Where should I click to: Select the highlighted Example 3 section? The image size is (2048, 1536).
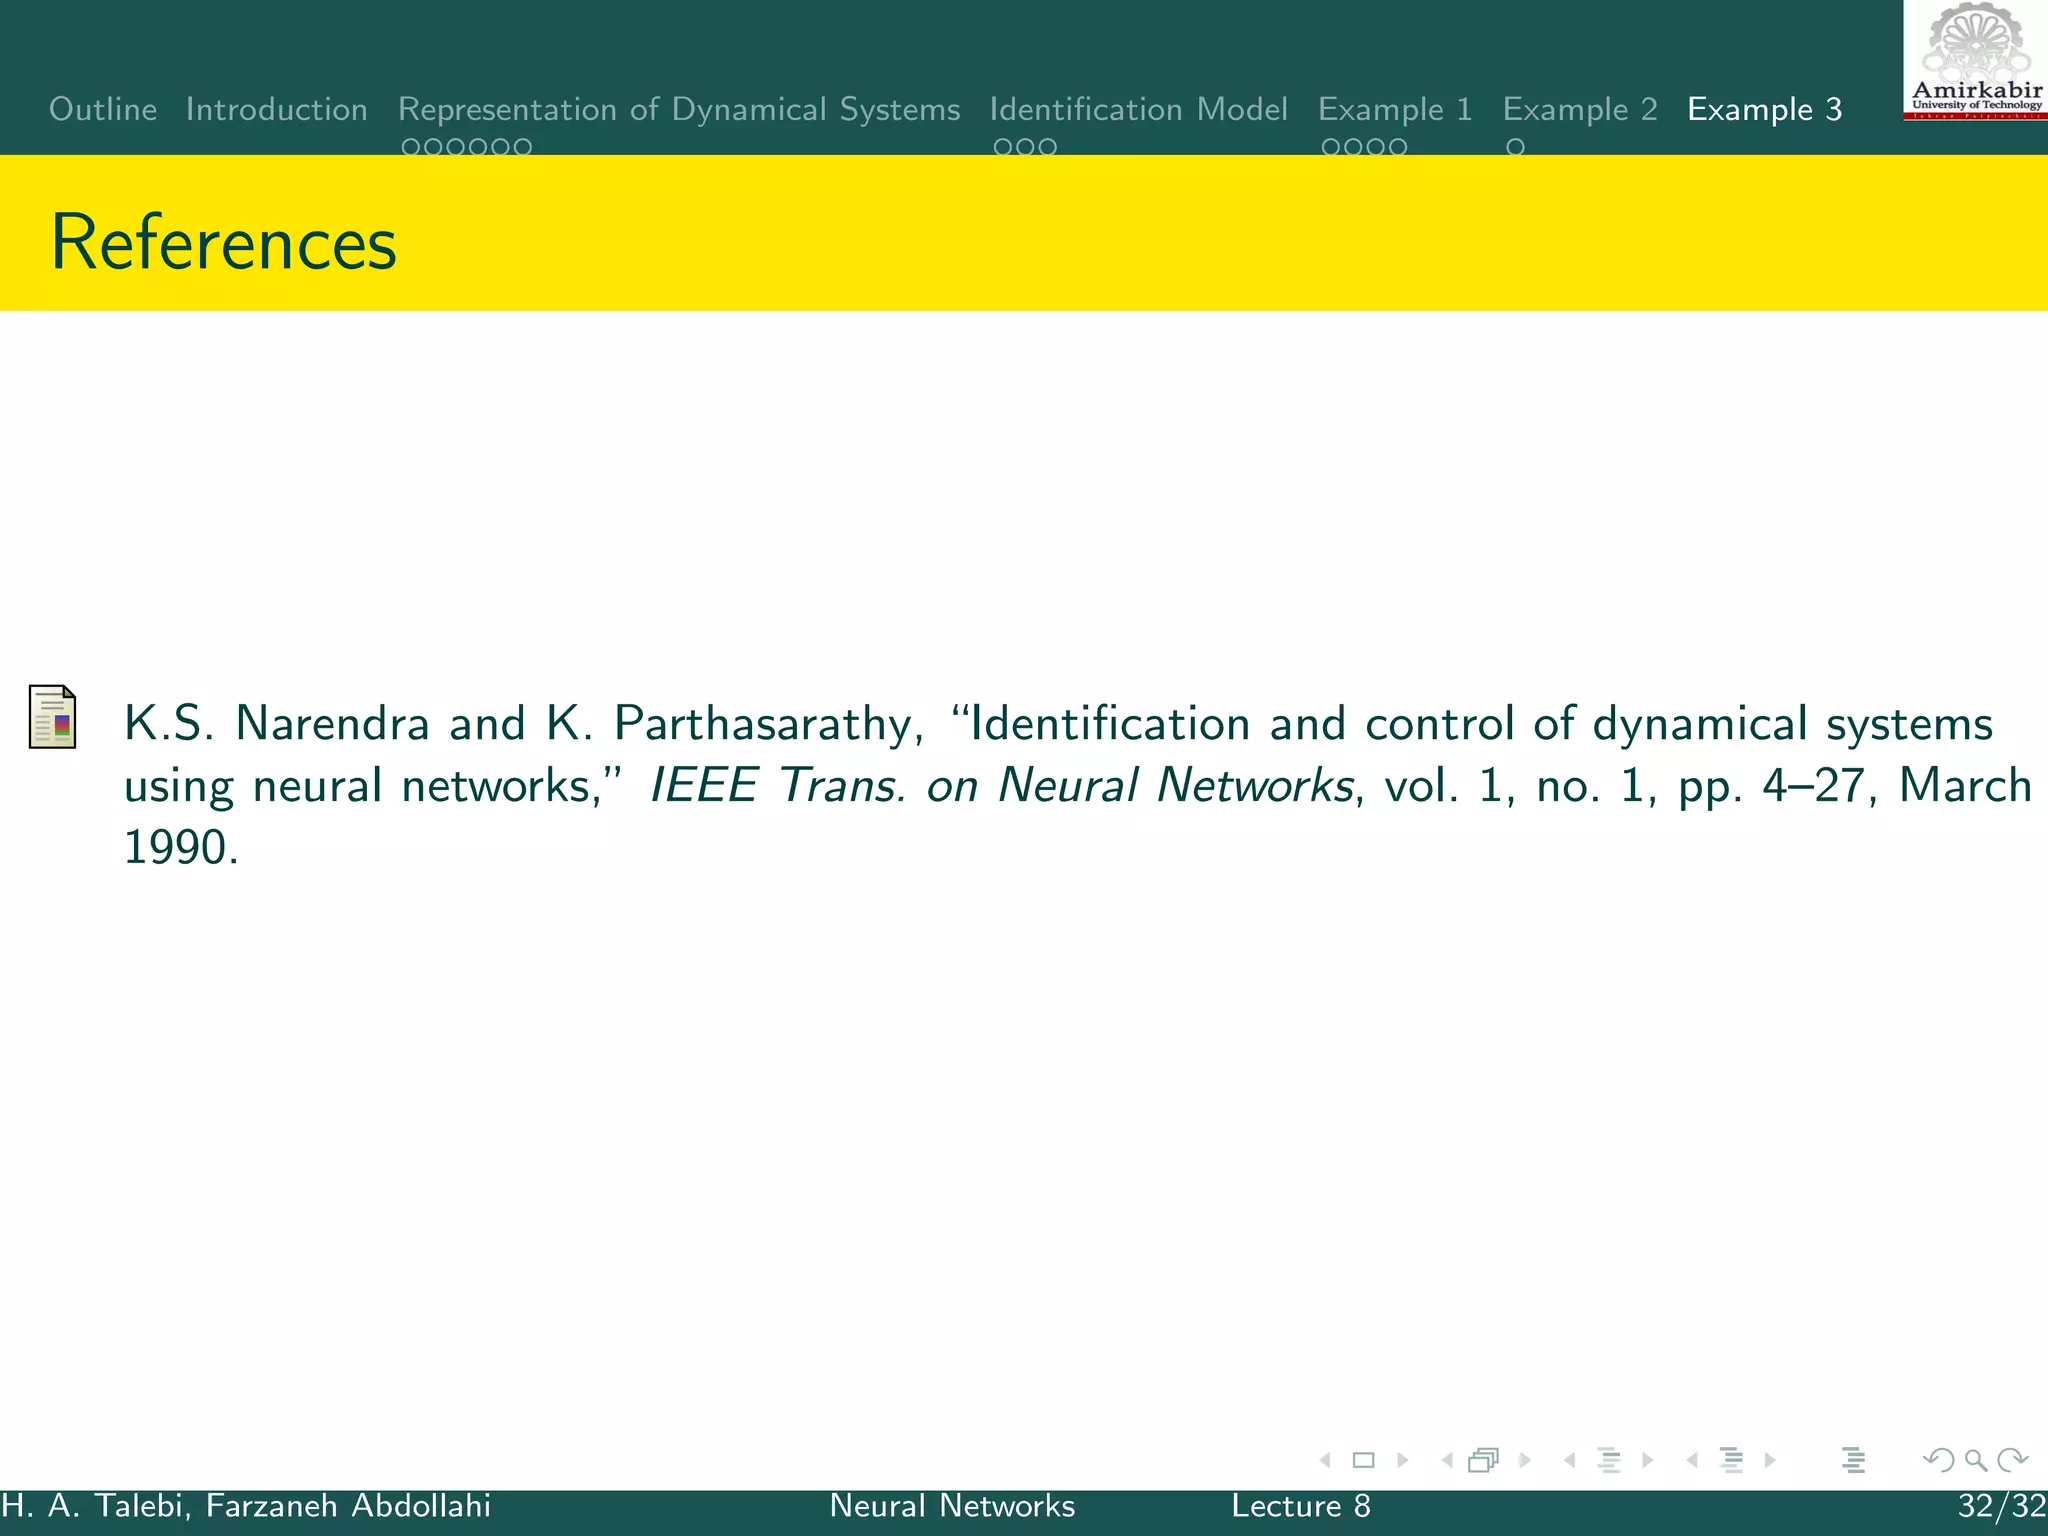[x=1765, y=109]
